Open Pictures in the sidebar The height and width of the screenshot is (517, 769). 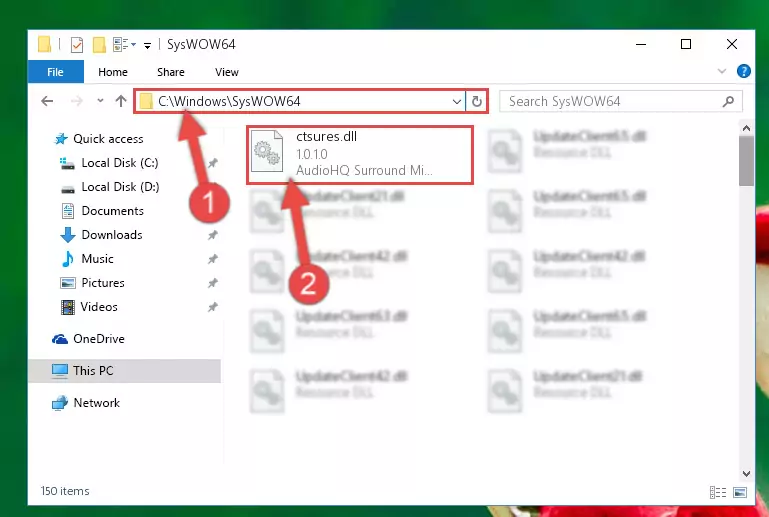click(x=103, y=283)
